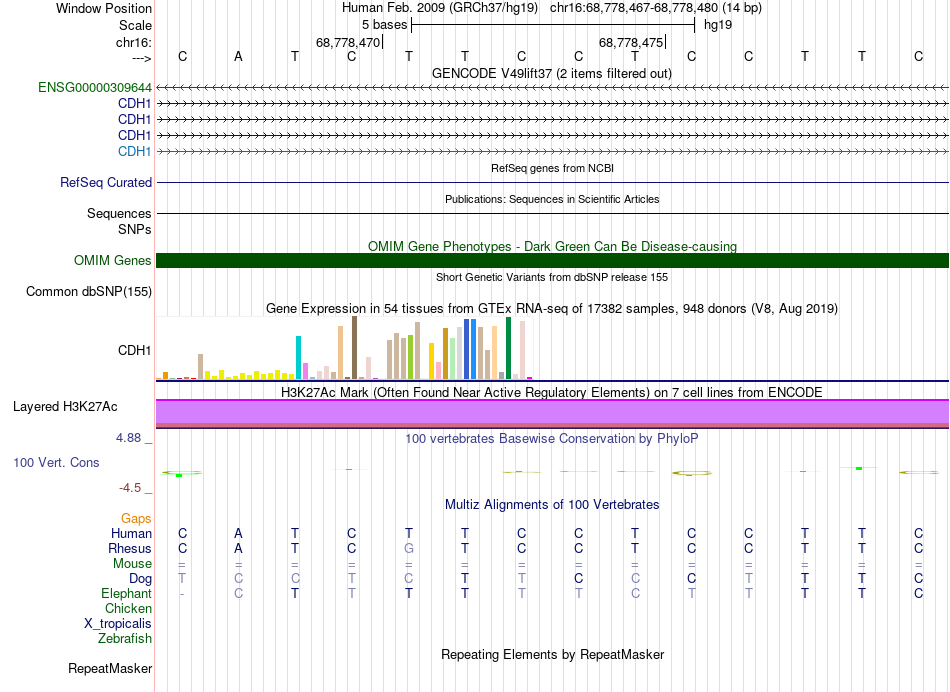Open the RefSeq Curated track label

pos(106,182)
